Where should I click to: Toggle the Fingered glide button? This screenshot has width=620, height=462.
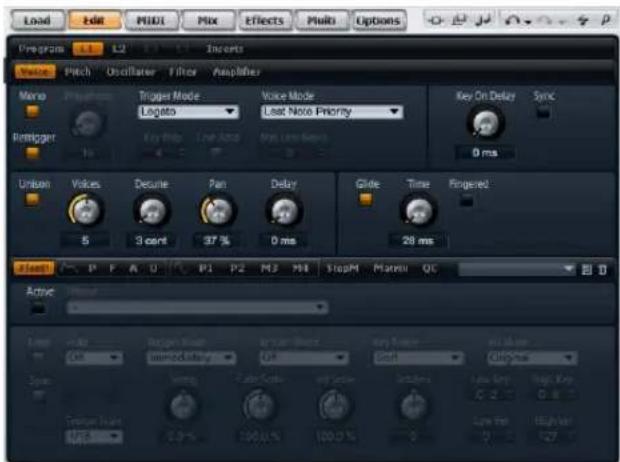tap(467, 202)
